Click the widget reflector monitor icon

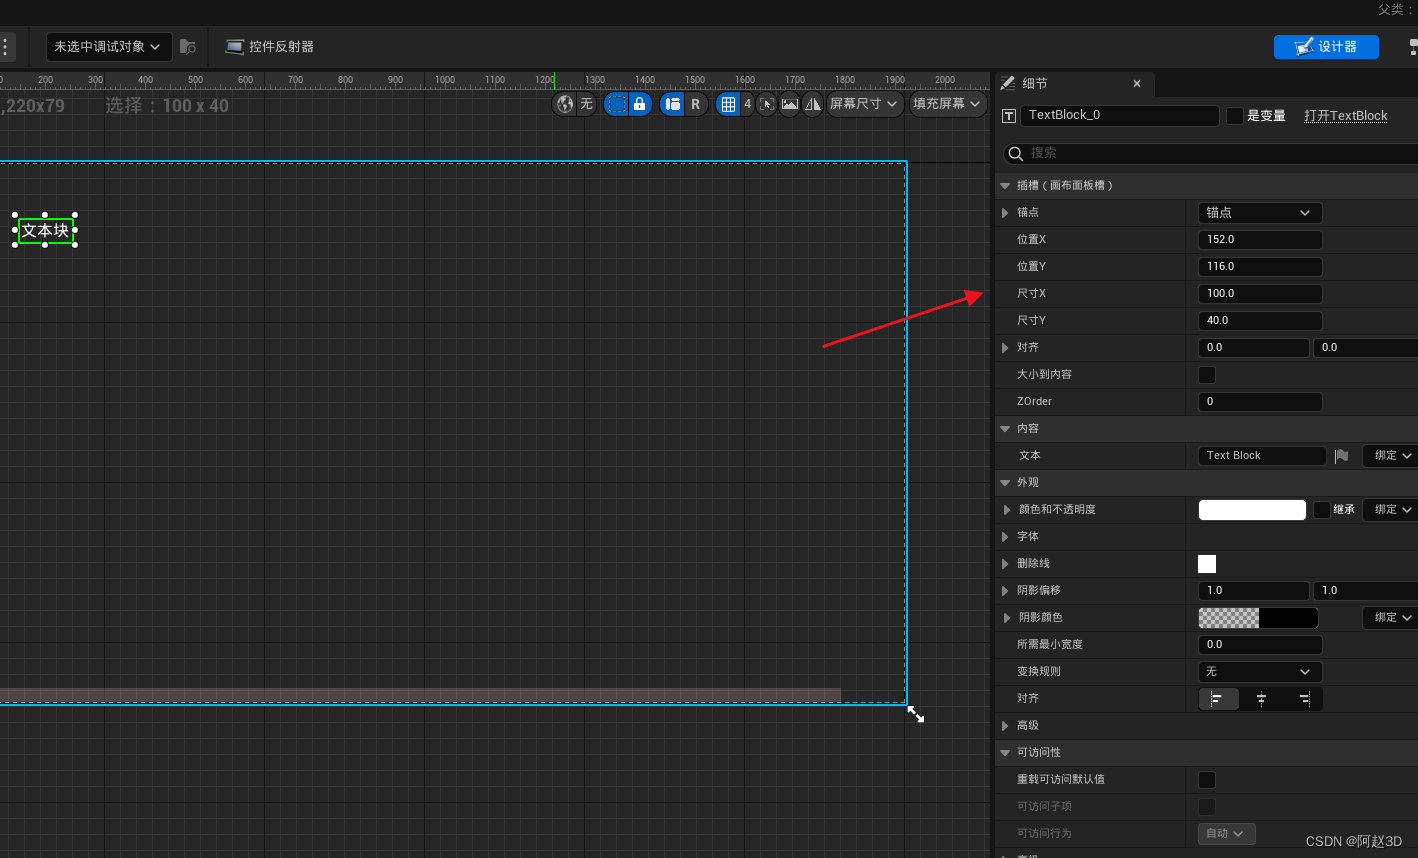(235, 46)
